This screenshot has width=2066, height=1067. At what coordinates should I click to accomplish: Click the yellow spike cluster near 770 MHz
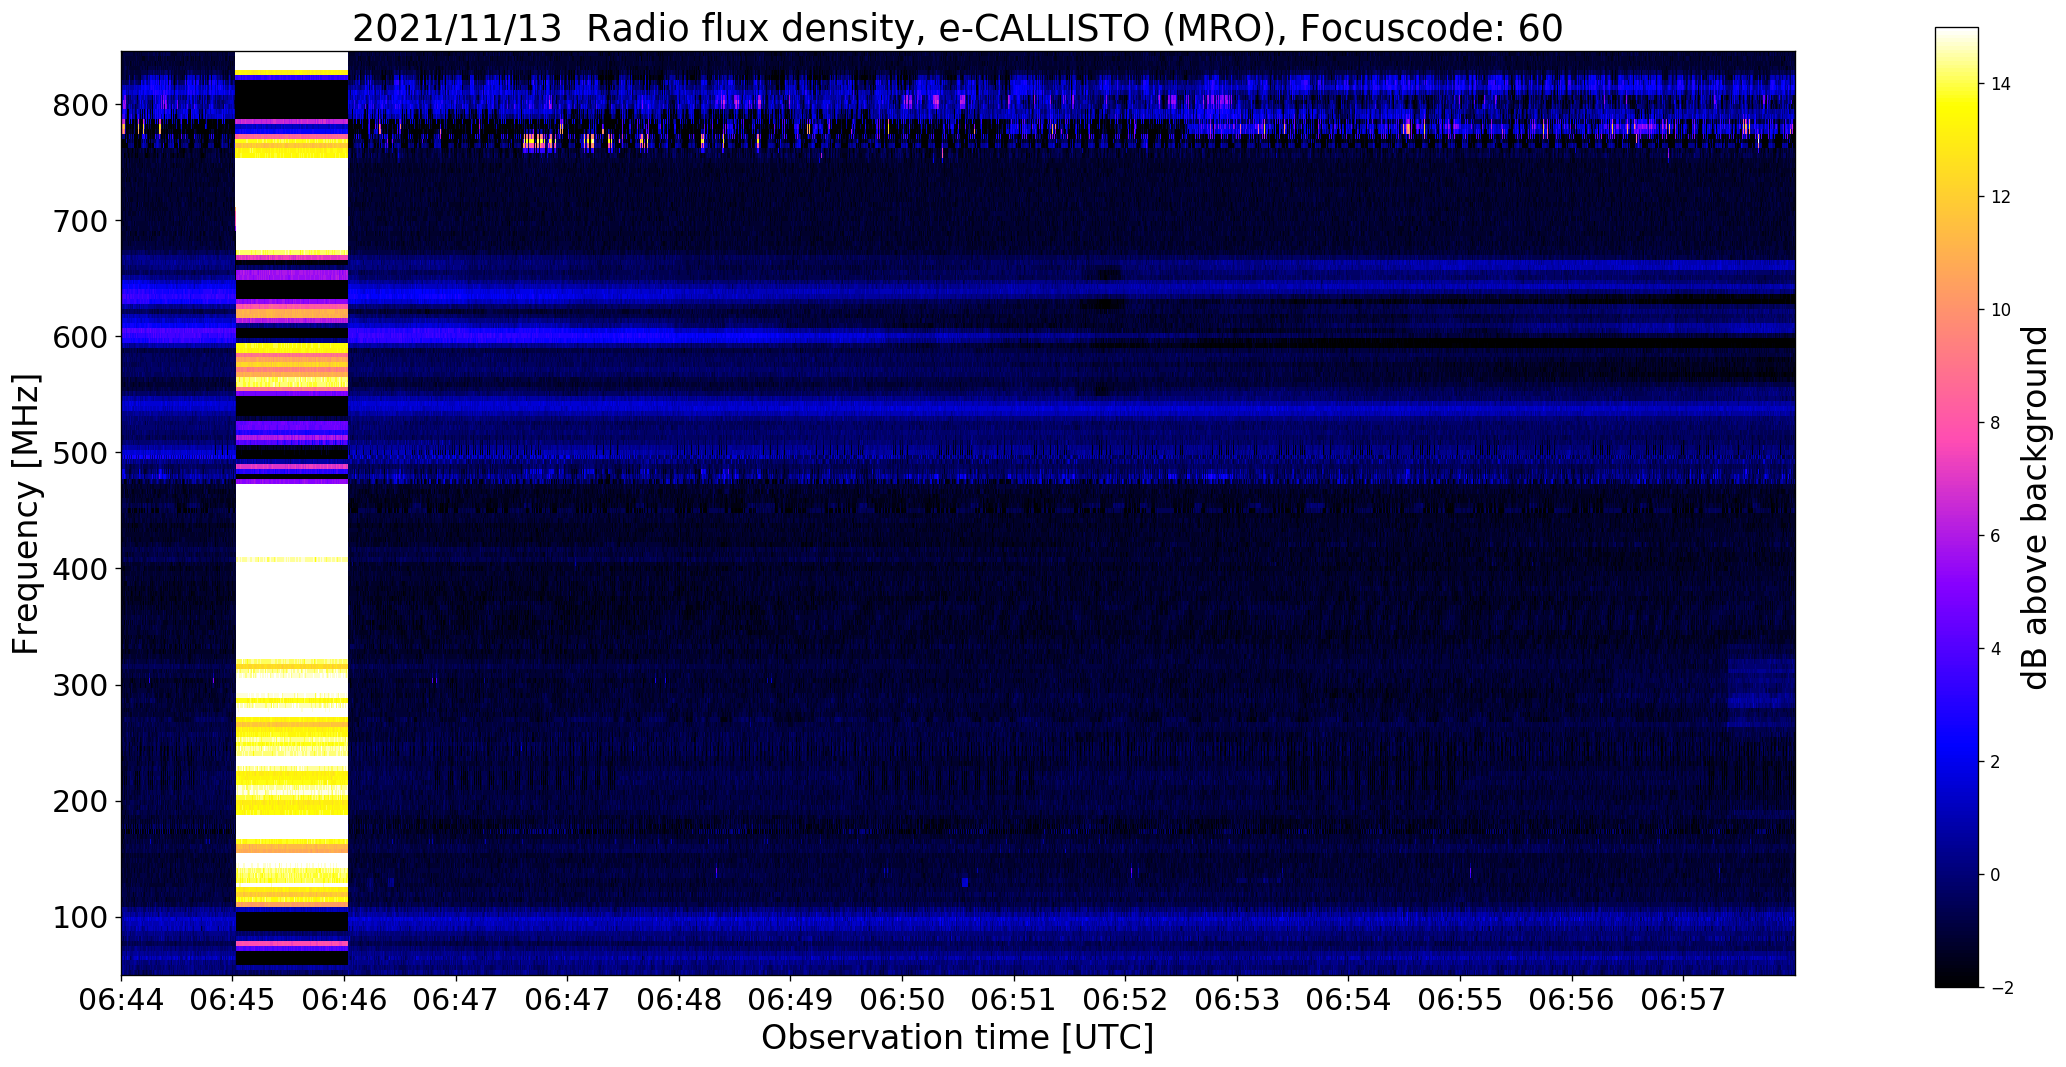(x=540, y=142)
